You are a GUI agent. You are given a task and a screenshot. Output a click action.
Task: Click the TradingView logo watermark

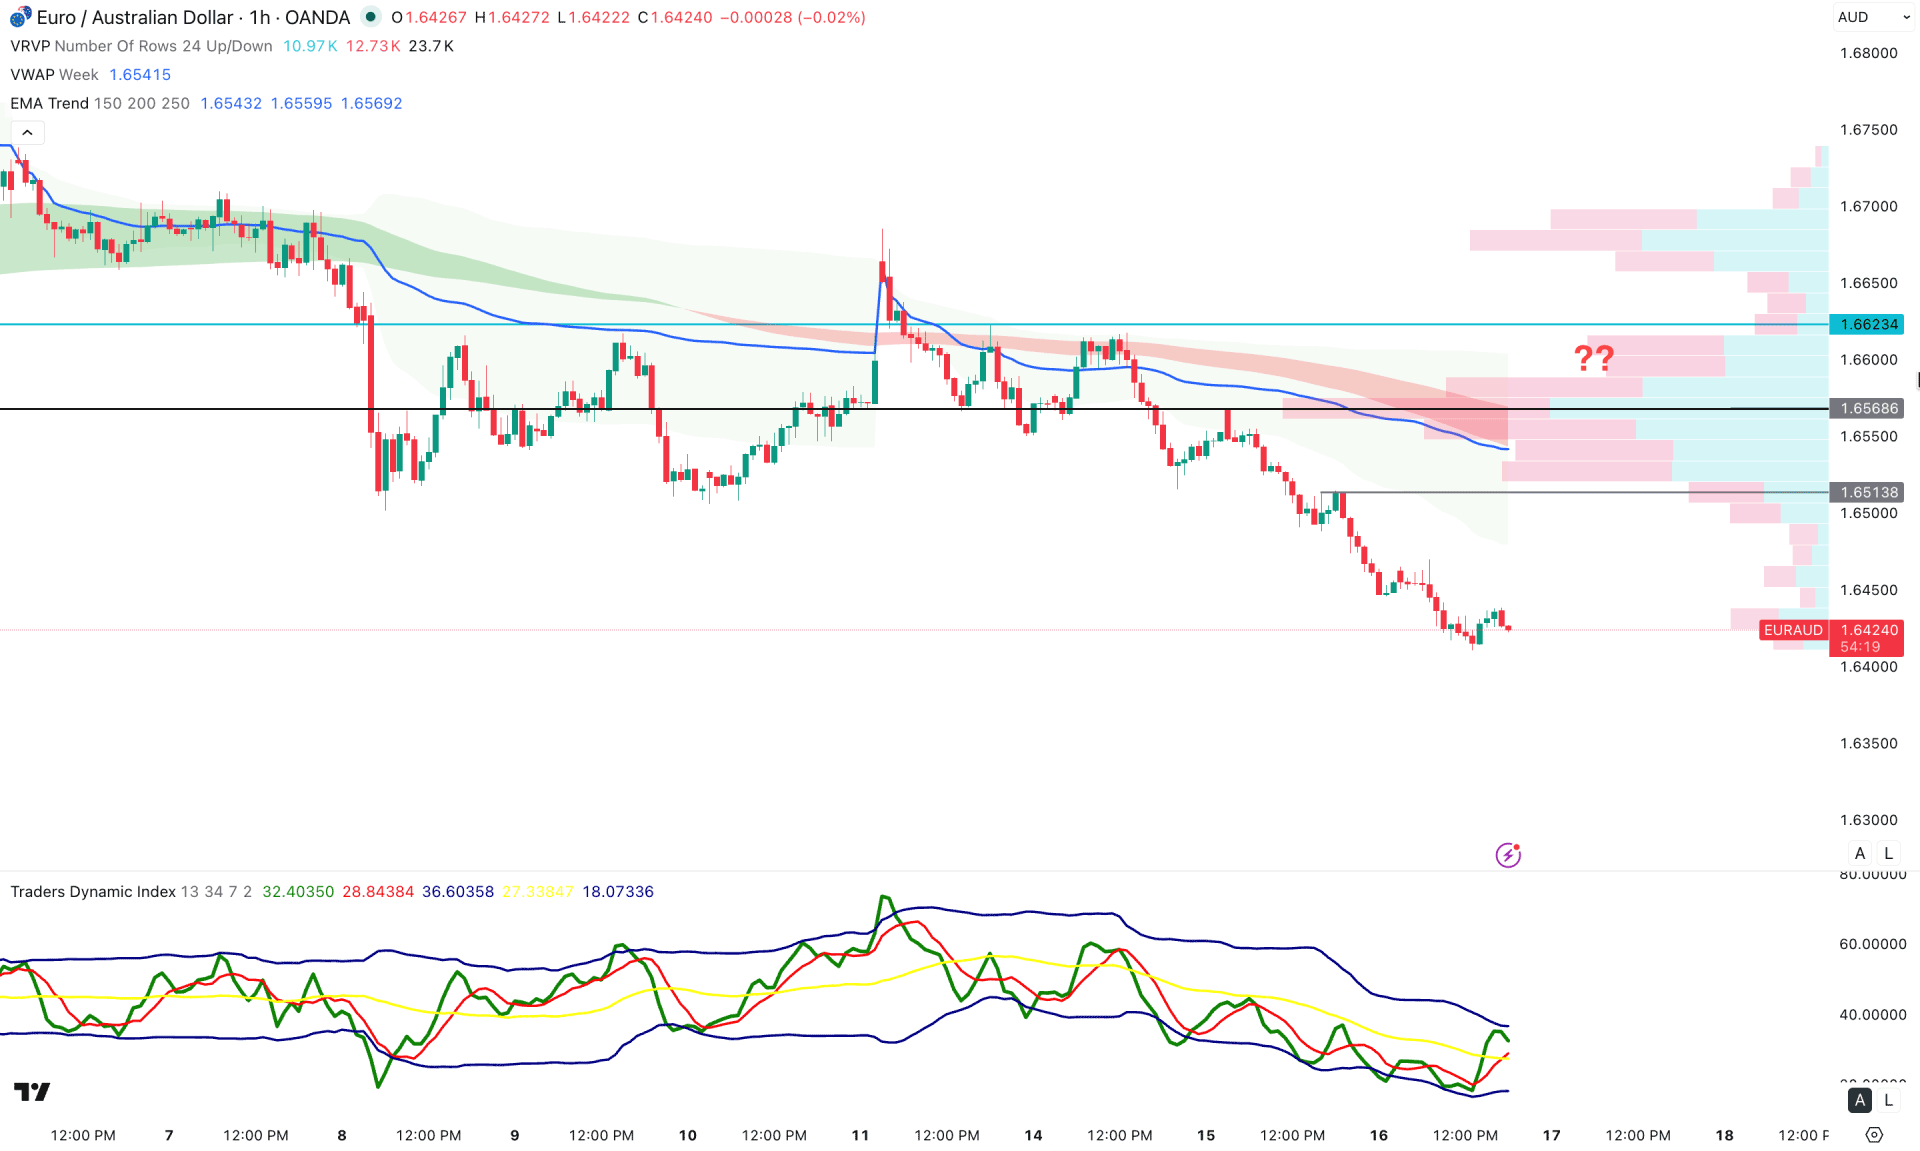pyautogui.click(x=31, y=1093)
